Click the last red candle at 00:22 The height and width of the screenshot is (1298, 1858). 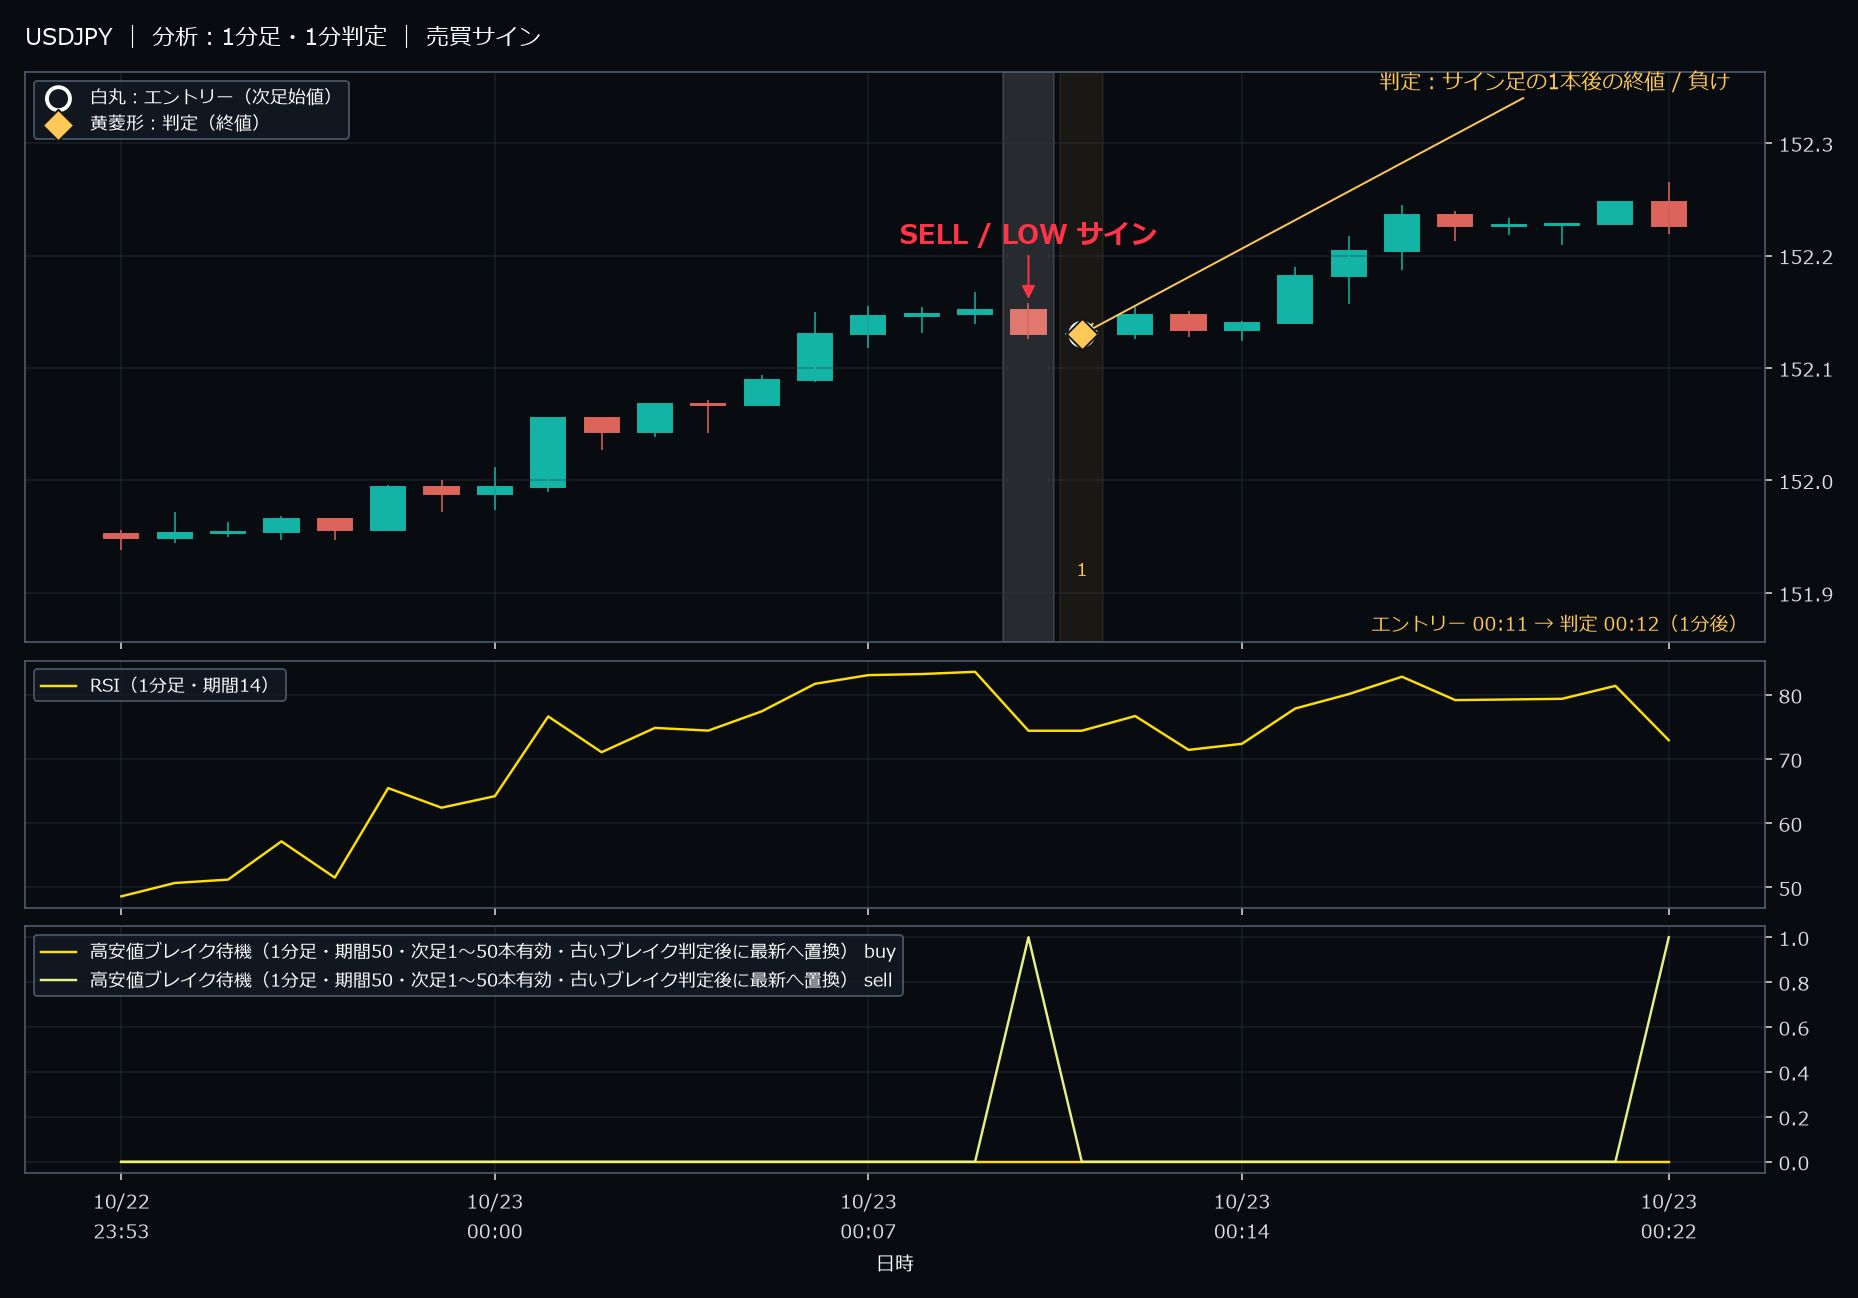pos(1668,214)
